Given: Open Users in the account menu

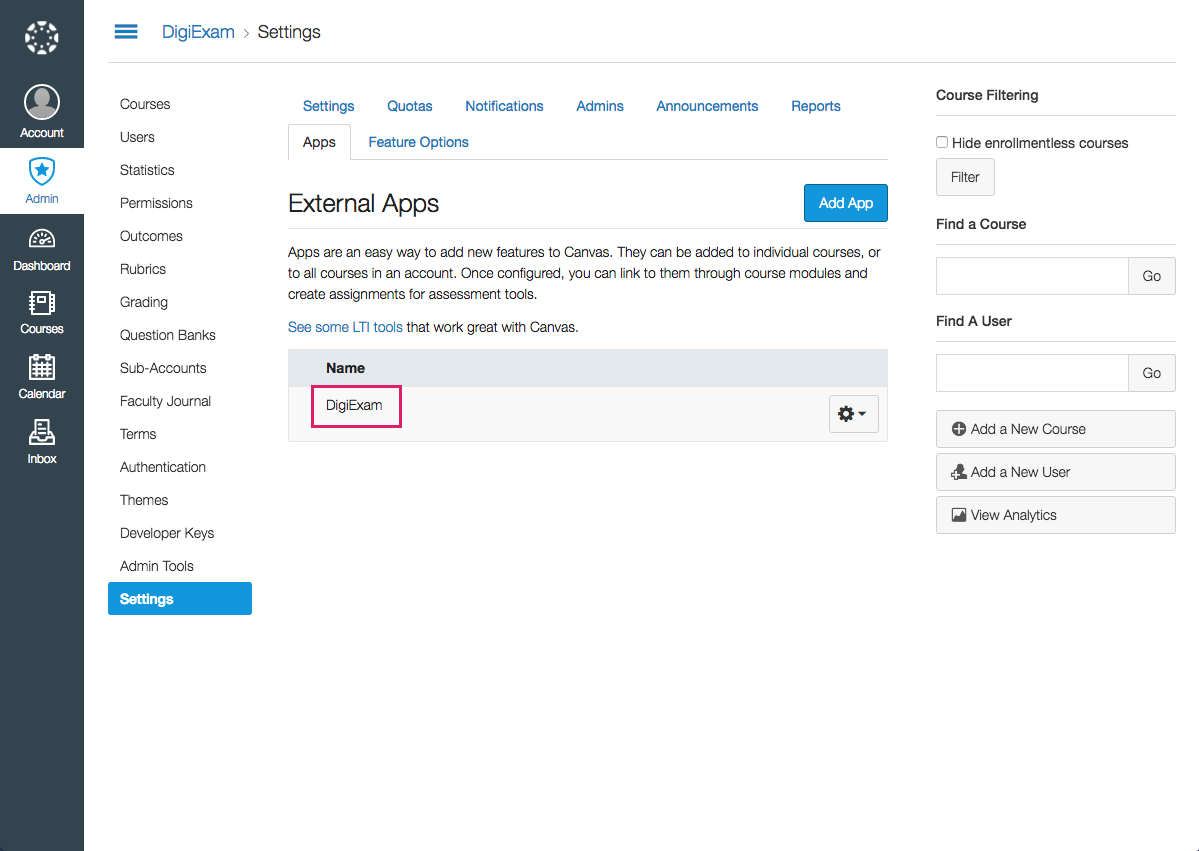Looking at the screenshot, I should click(137, 137).
